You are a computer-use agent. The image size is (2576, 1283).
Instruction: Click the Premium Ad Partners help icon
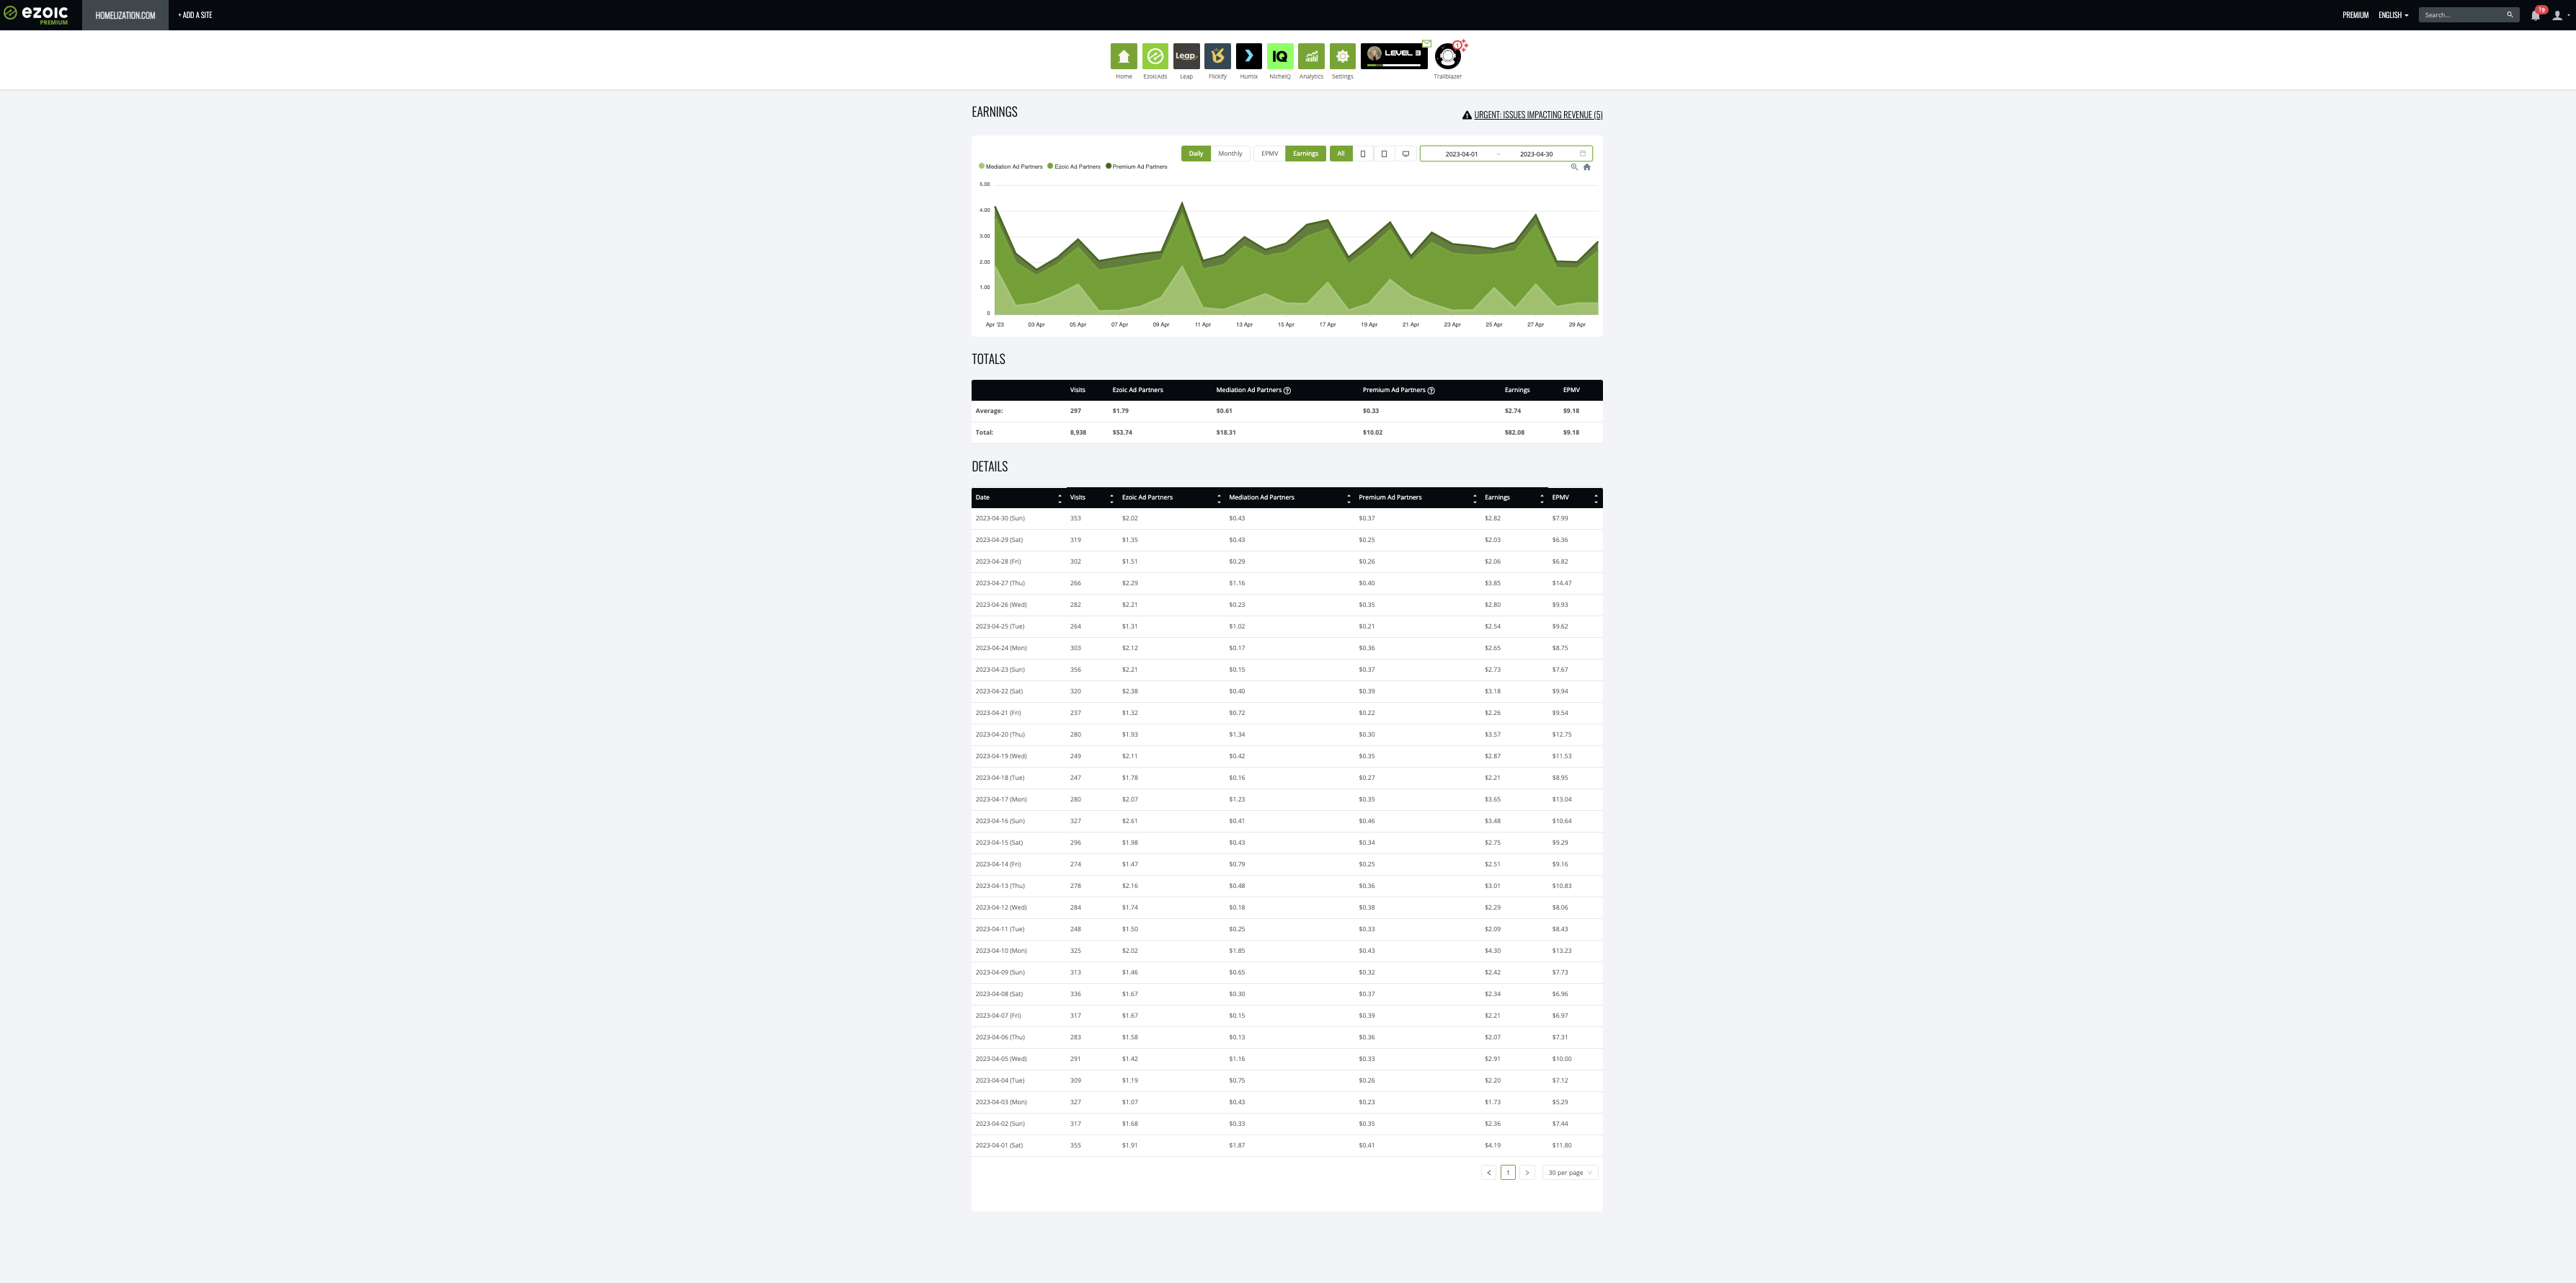pos(1431,390)
